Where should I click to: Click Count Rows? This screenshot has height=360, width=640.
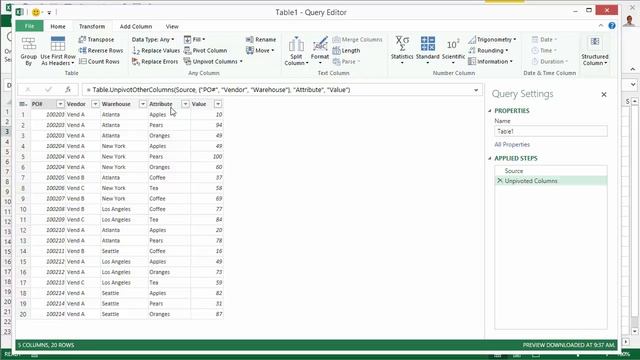[x=99, y=62]
